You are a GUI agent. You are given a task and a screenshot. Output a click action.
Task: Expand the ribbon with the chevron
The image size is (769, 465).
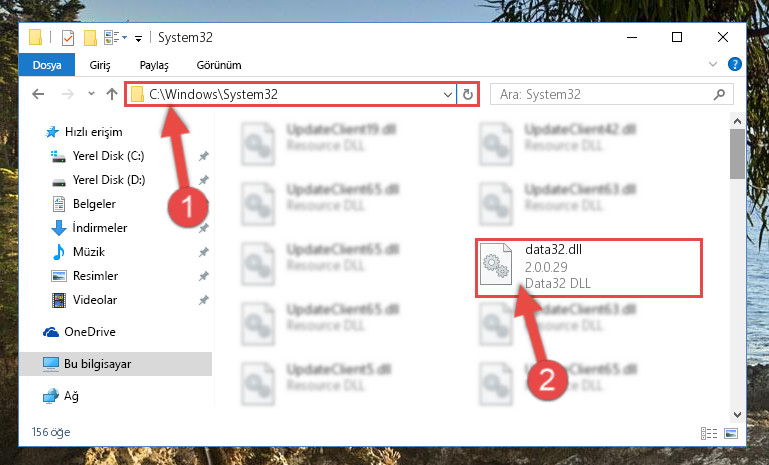point(713,64)
